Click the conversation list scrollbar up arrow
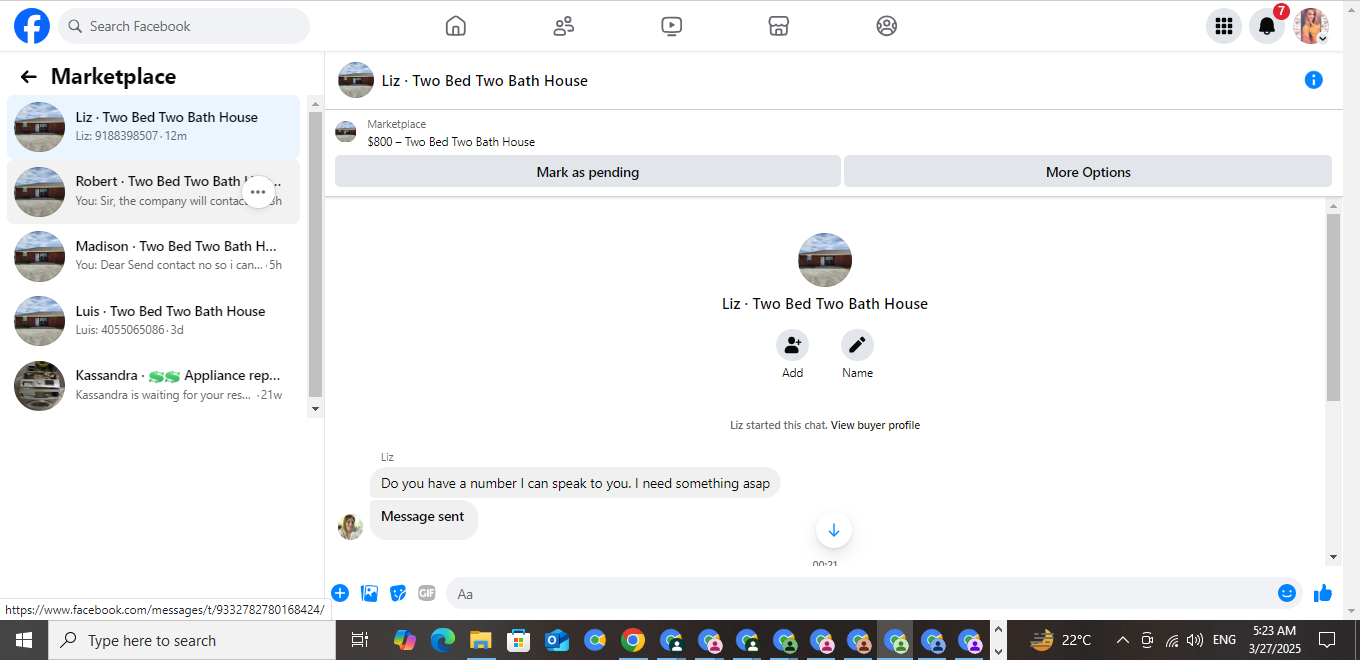This screenshot has width=1360, height=660. click(x=316, y=103)
